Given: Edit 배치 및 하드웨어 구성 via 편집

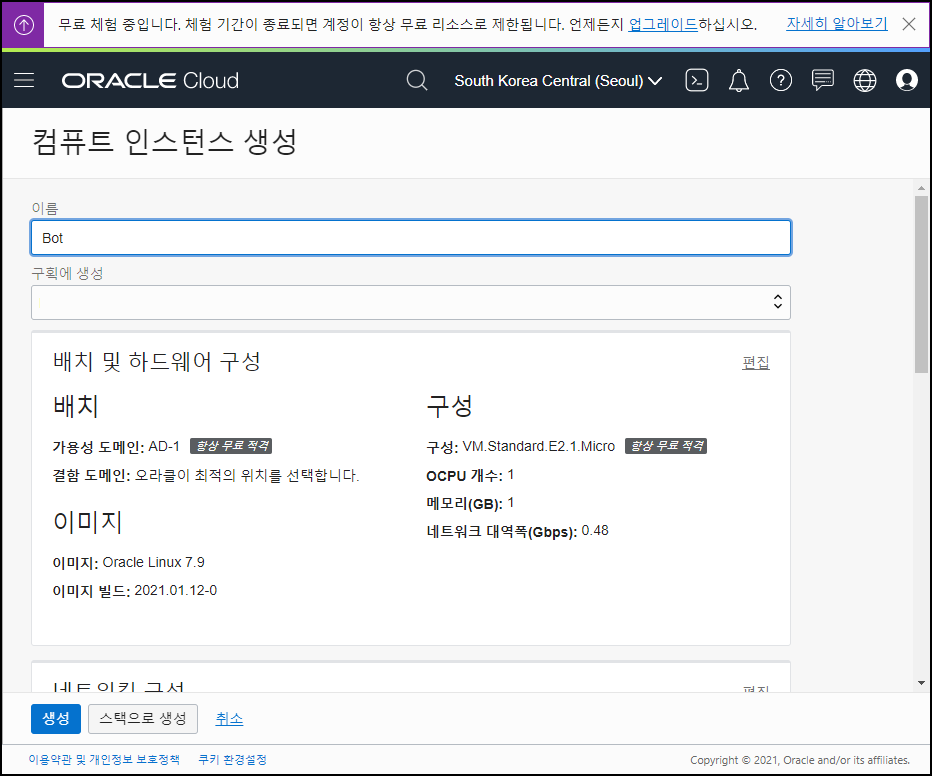Looking at the screenshot, I should tap(755, 362).
